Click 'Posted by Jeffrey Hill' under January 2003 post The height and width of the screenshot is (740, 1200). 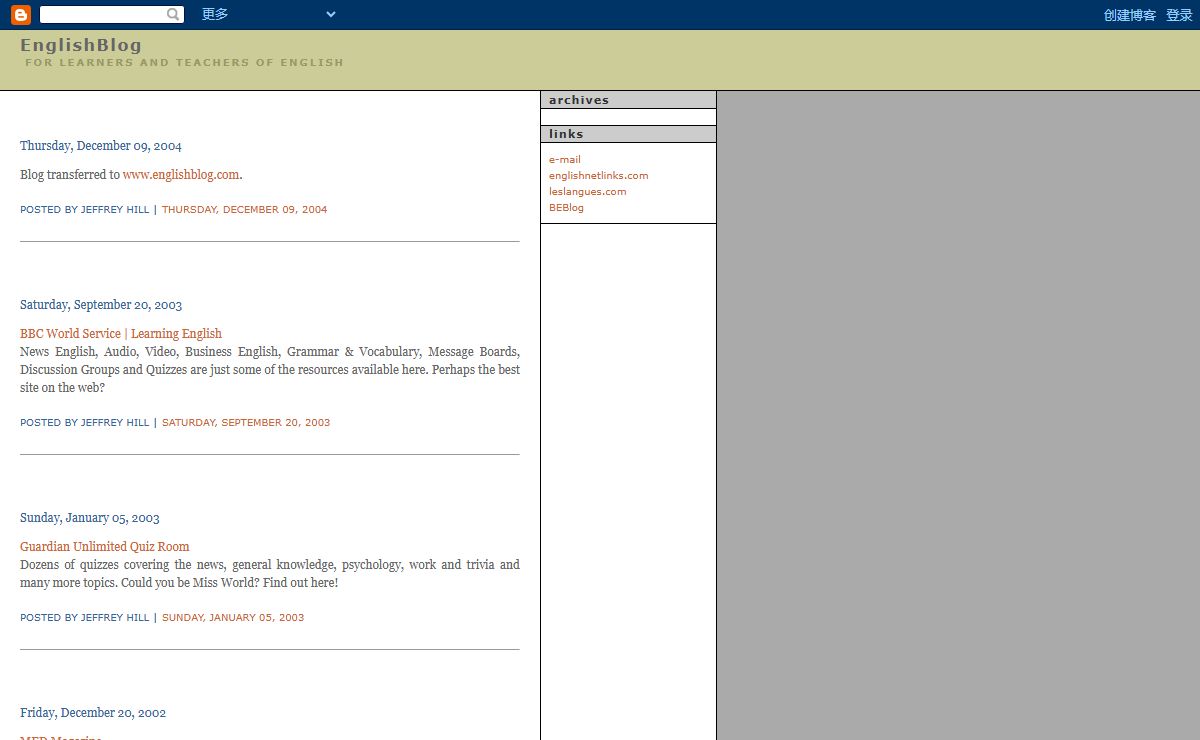click(84, 618)
